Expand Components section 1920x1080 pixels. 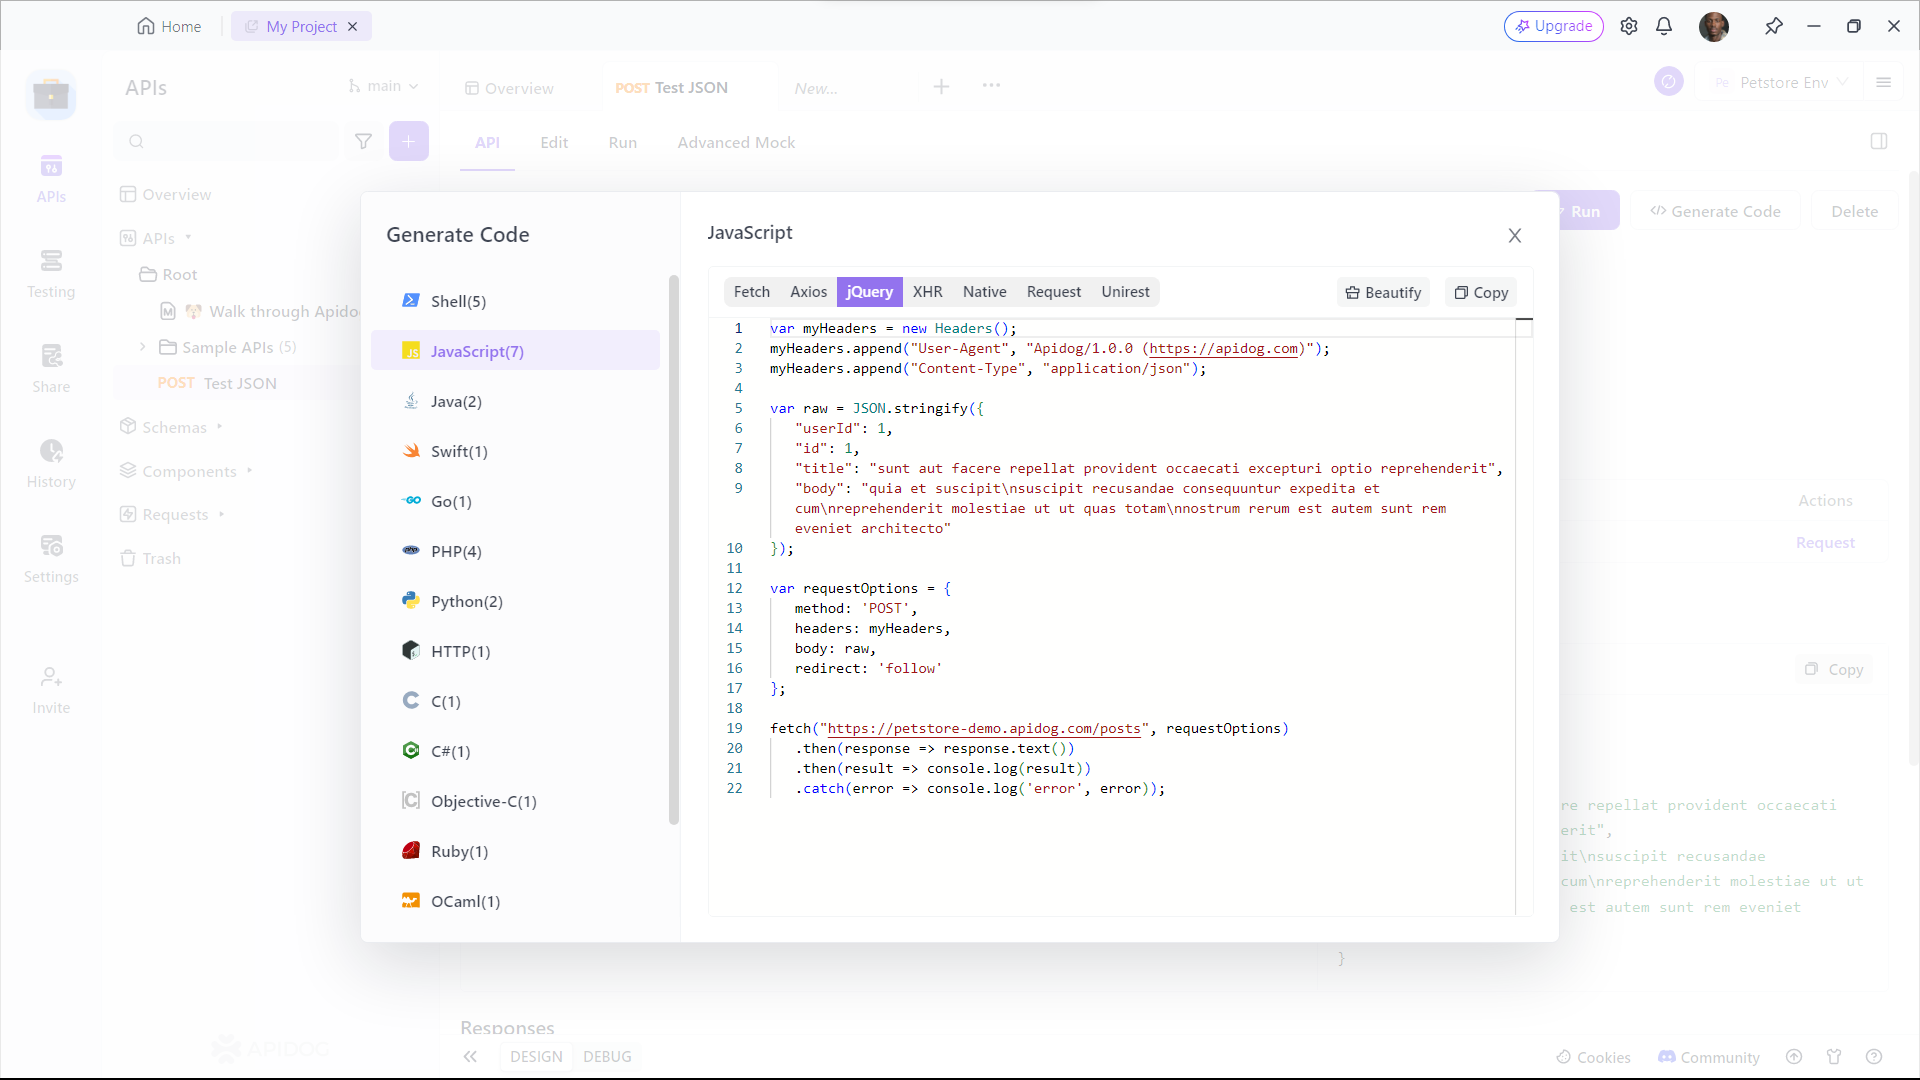click(x=249, y=471)
